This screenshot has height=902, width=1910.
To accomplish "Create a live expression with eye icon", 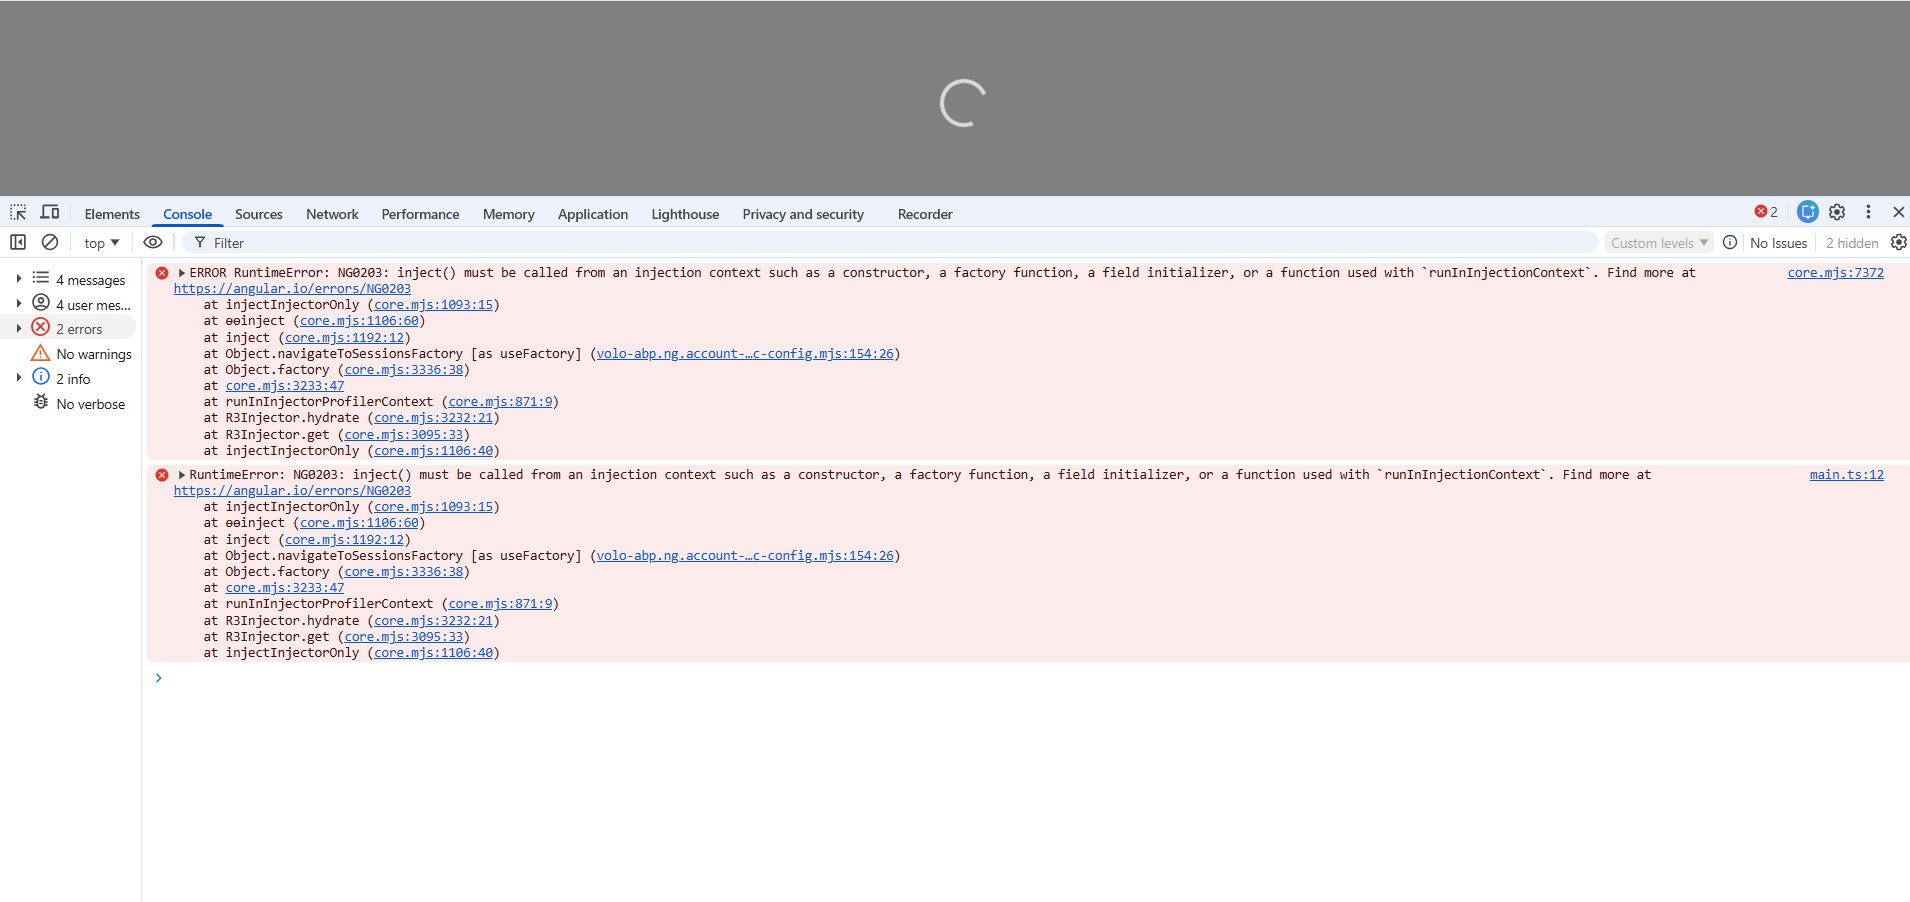I will (153, 242).
